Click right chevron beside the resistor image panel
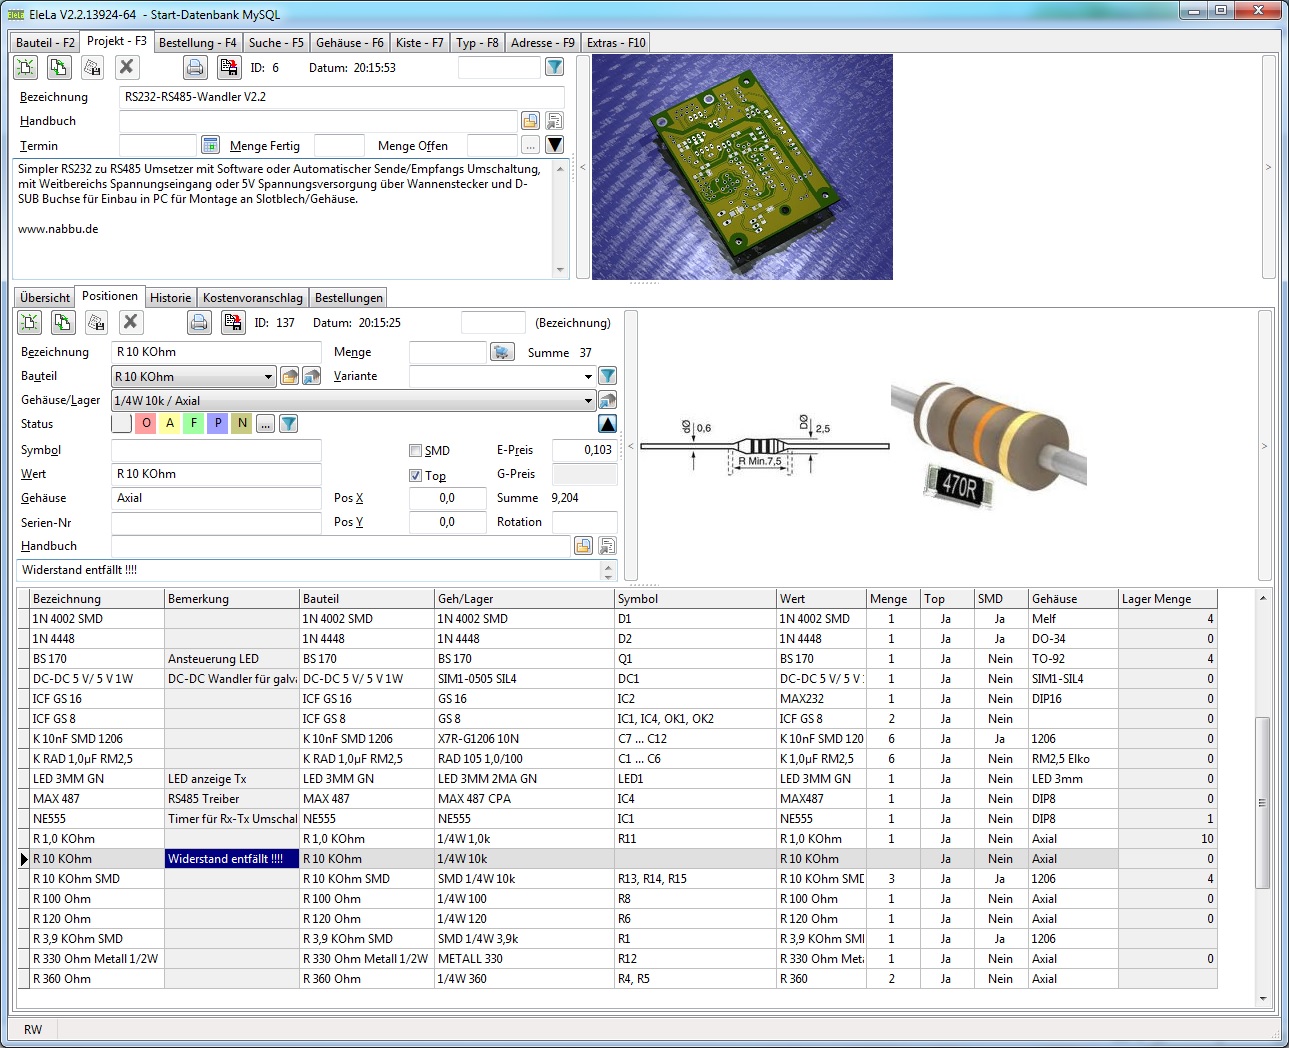1289x1048 pixels. [x=1264, y=446]
